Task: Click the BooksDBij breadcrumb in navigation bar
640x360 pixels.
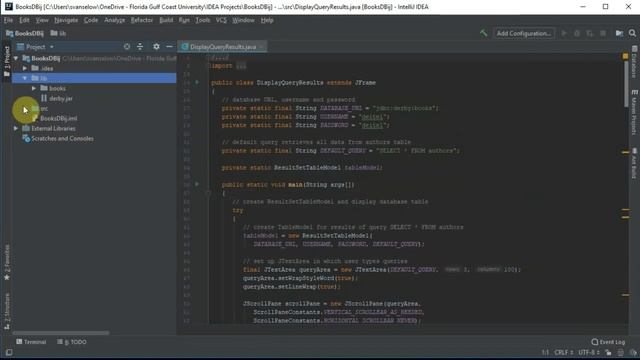Action: pos(24,33)
